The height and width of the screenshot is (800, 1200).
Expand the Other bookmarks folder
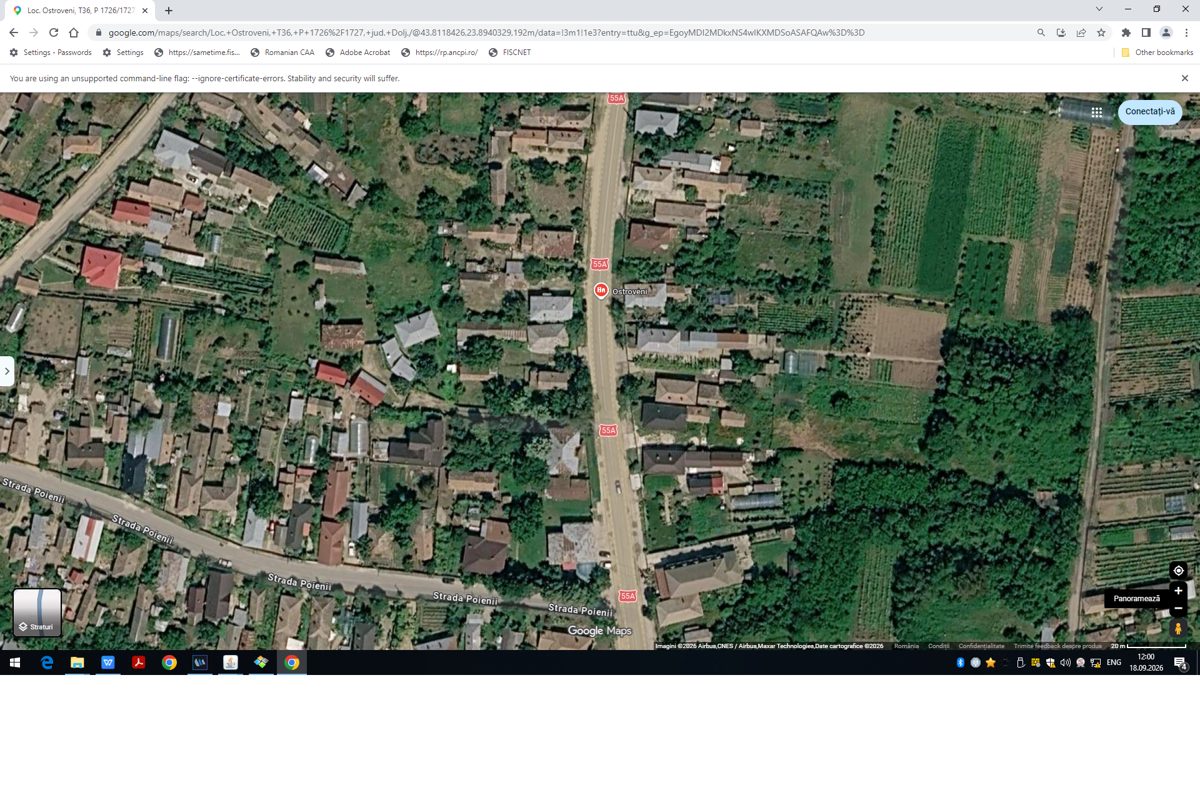pos(1157,52)
